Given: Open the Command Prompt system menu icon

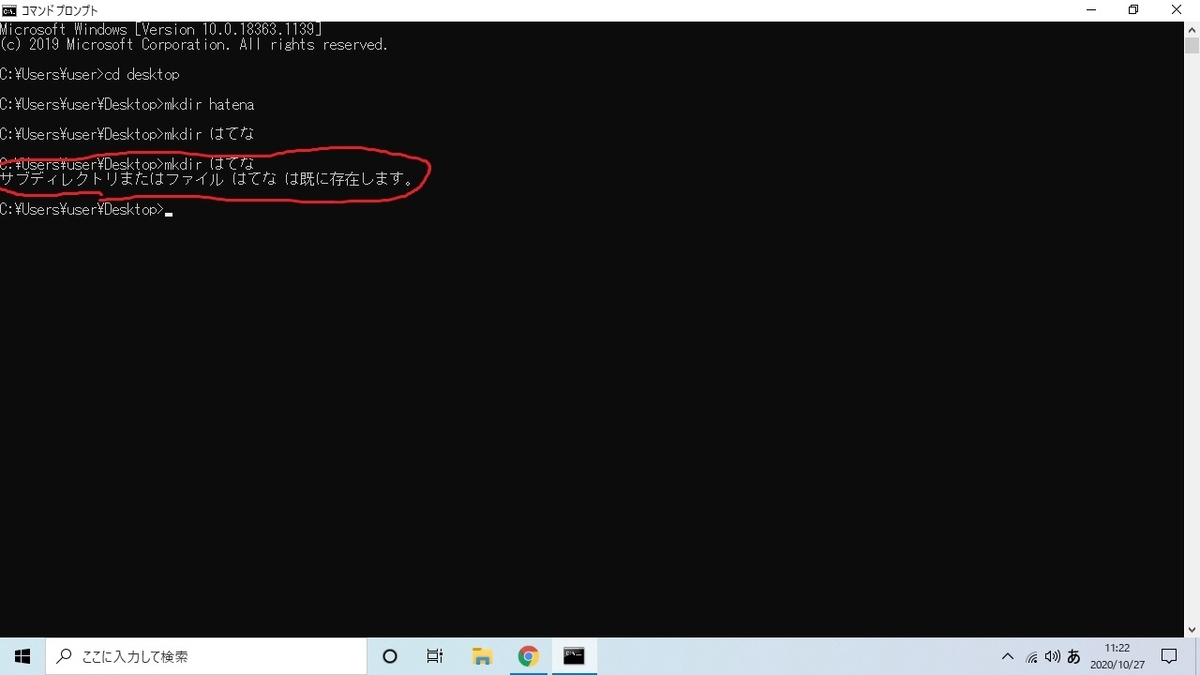Looking at the screenshot, I should pos(9,10).
